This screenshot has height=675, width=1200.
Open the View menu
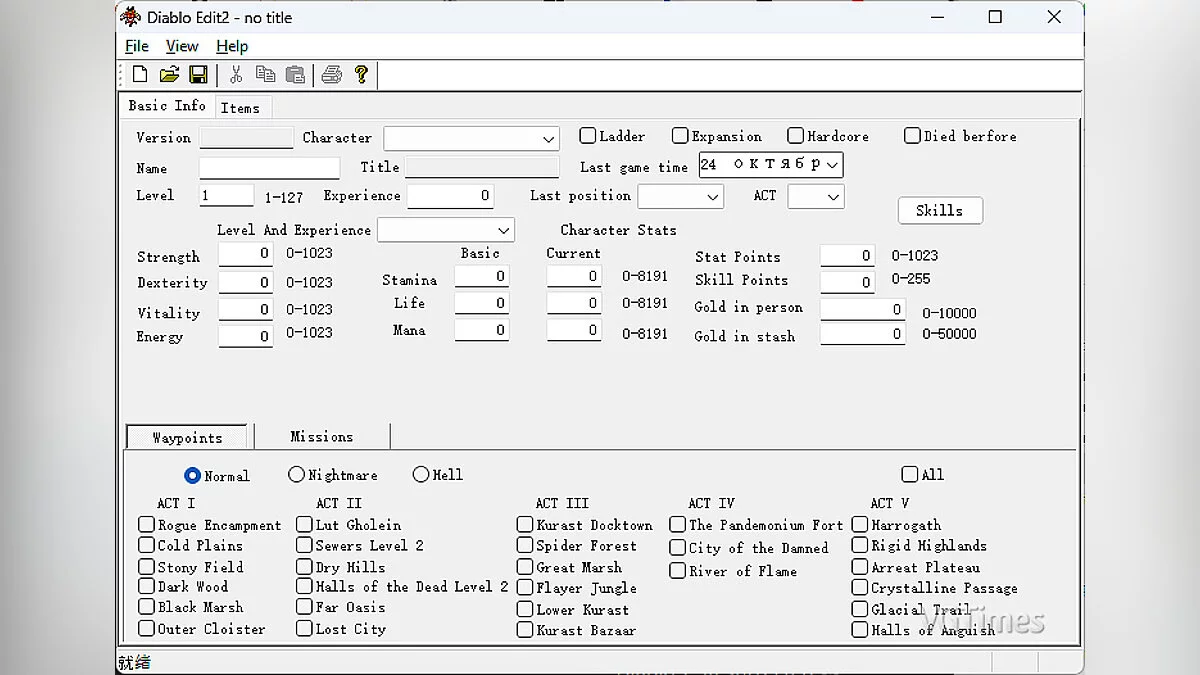[182, 46]
